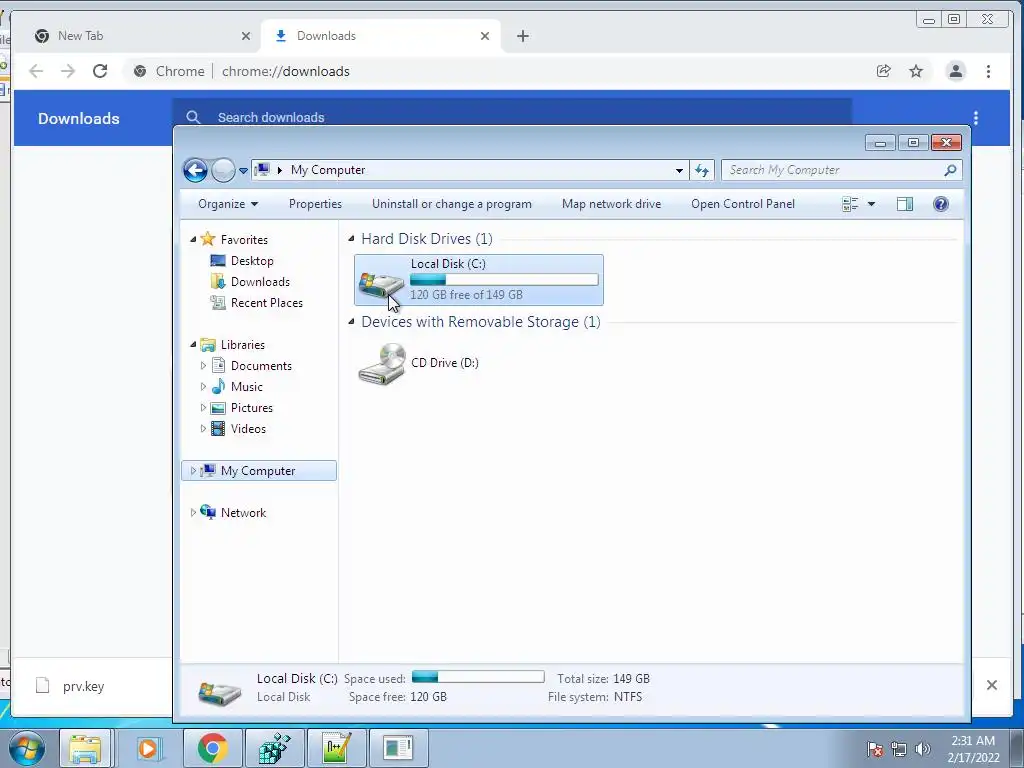Screen dimensions: 1024x768
Task: Select Uninstall or change a program
Action: (x=452, y=204)
